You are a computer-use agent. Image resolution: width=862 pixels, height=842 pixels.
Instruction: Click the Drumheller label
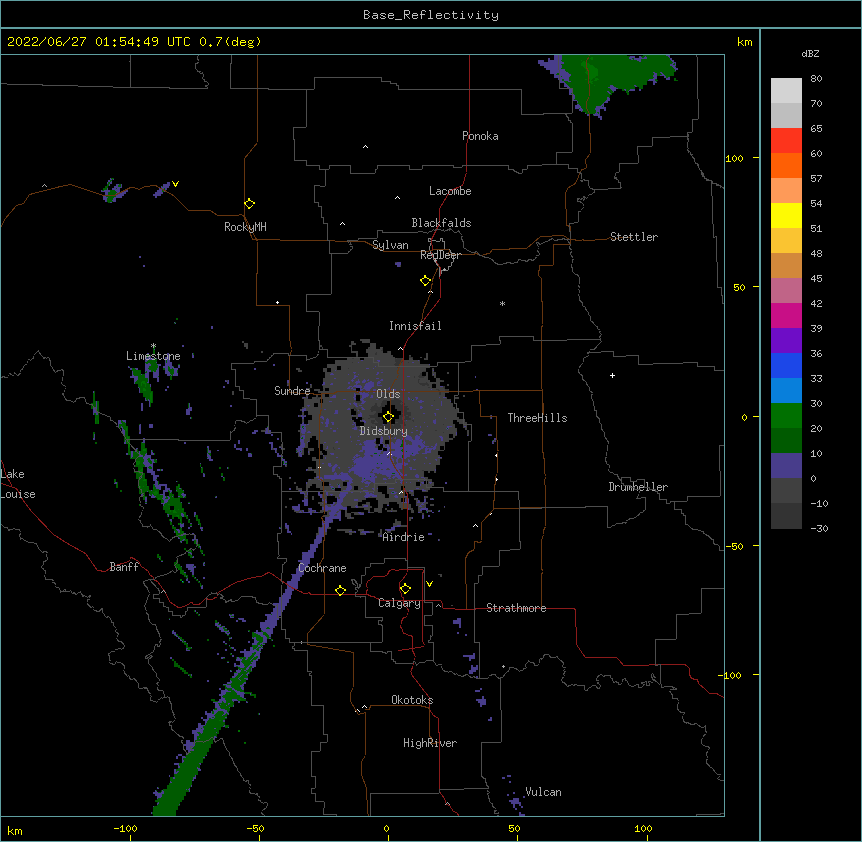tap(638, 487)
